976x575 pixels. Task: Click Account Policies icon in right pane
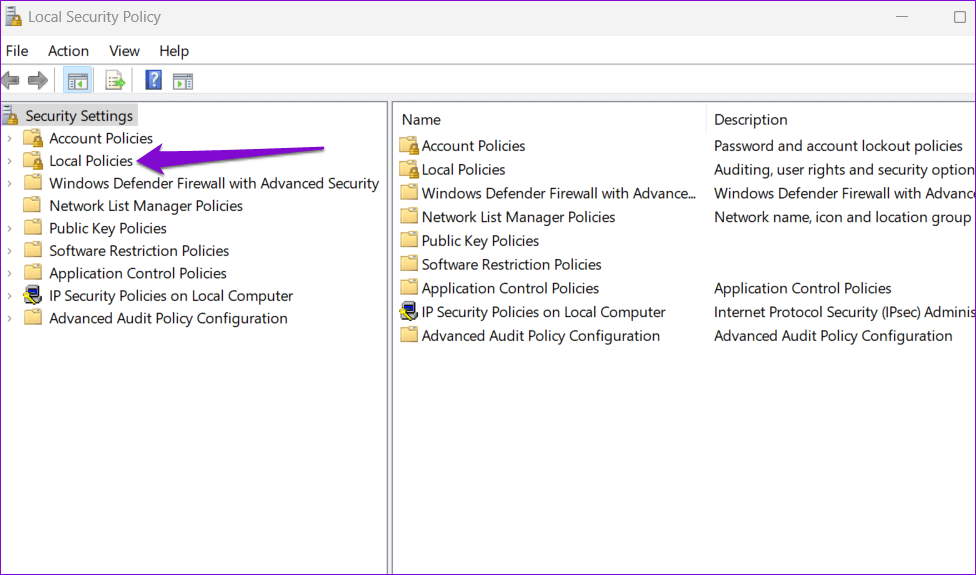tap(409, 146)
